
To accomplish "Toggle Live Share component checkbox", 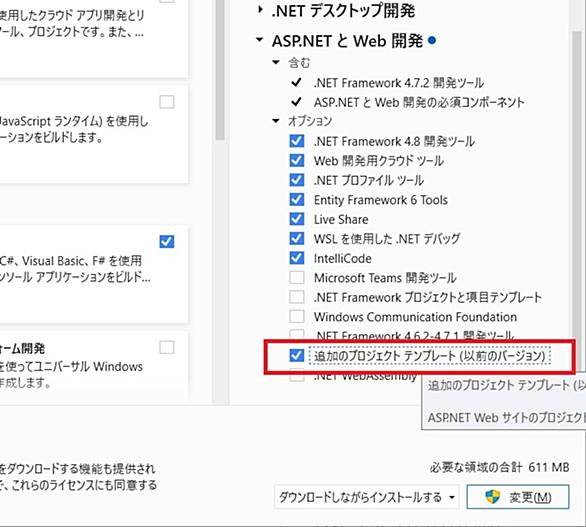I will click(x=297, y=219).
